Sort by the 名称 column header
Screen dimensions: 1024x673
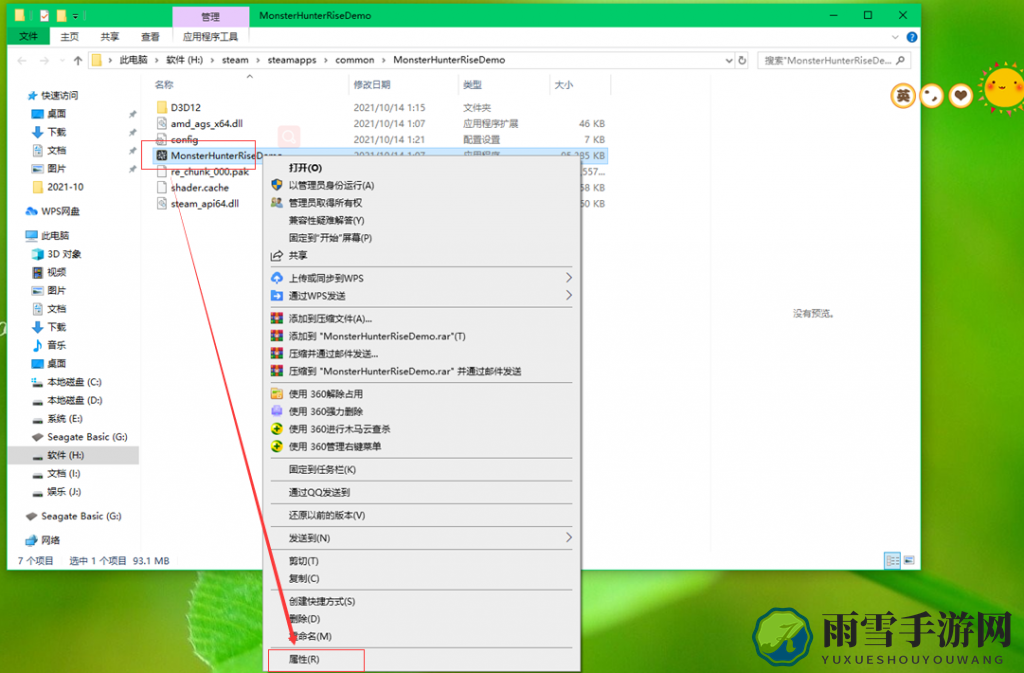pos(165,85)
